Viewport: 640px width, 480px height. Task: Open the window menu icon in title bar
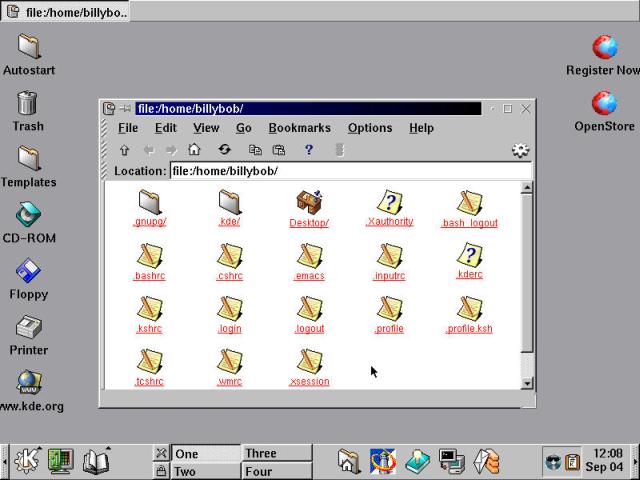[109, 108]
